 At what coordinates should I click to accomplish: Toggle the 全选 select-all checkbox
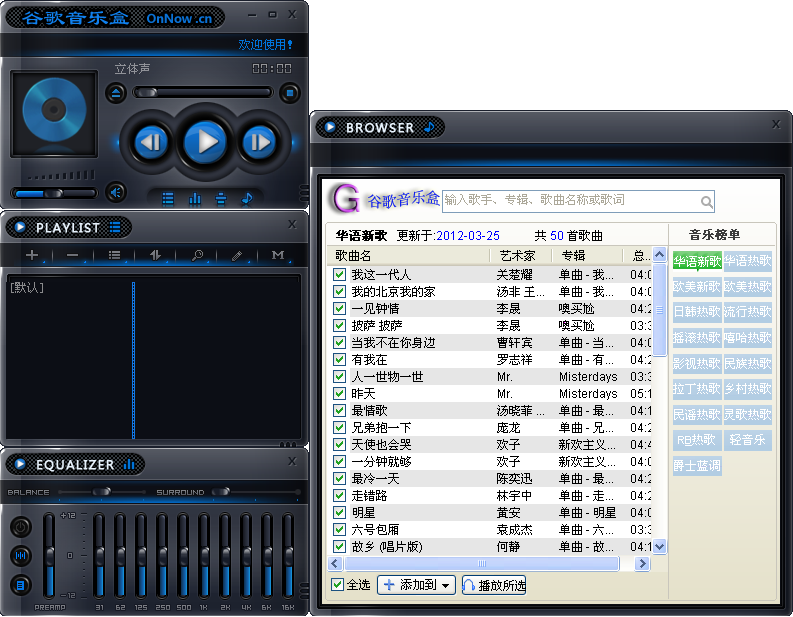tap(337, 585)
